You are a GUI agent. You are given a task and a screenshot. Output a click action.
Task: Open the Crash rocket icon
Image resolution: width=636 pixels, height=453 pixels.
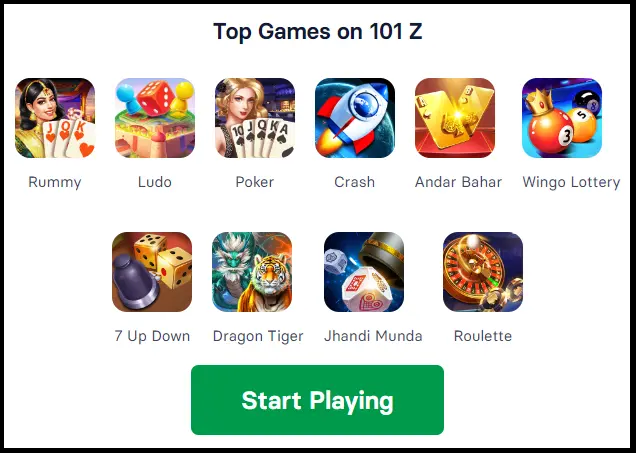coord(355,118)
